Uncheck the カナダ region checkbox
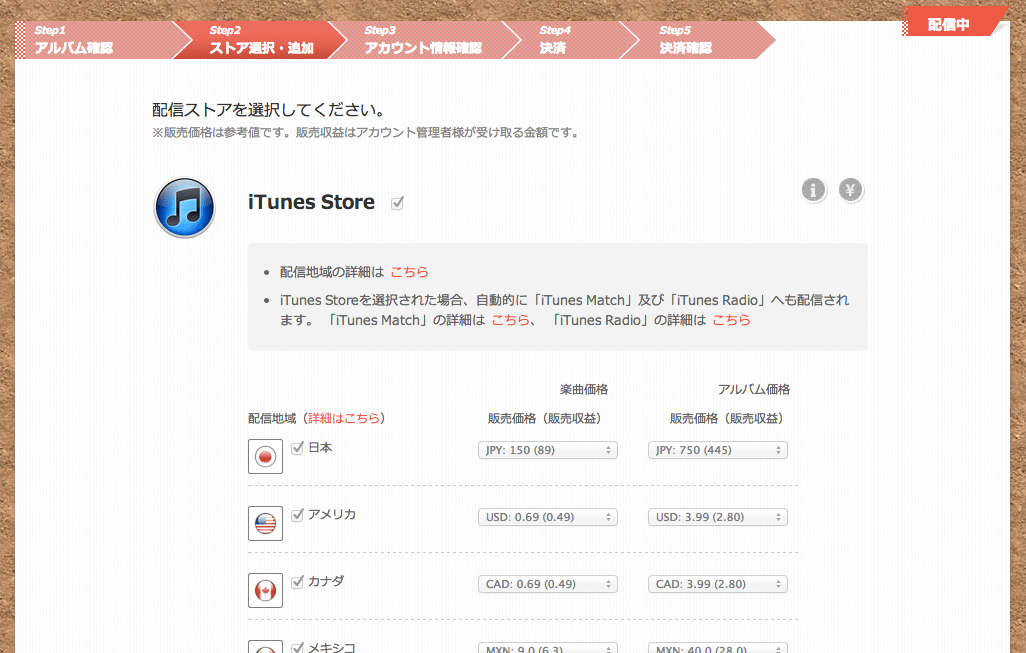 (298, 581)
